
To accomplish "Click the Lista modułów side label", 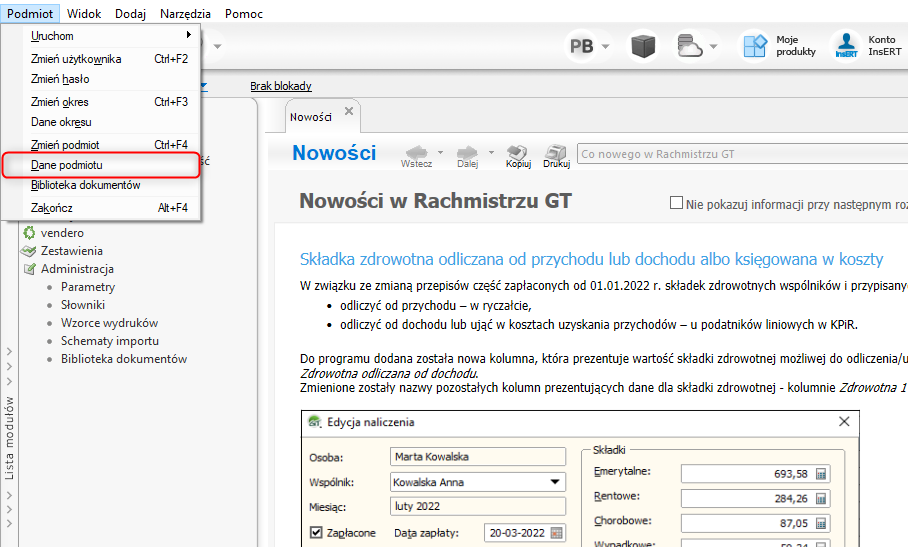I will click(9, 438).
